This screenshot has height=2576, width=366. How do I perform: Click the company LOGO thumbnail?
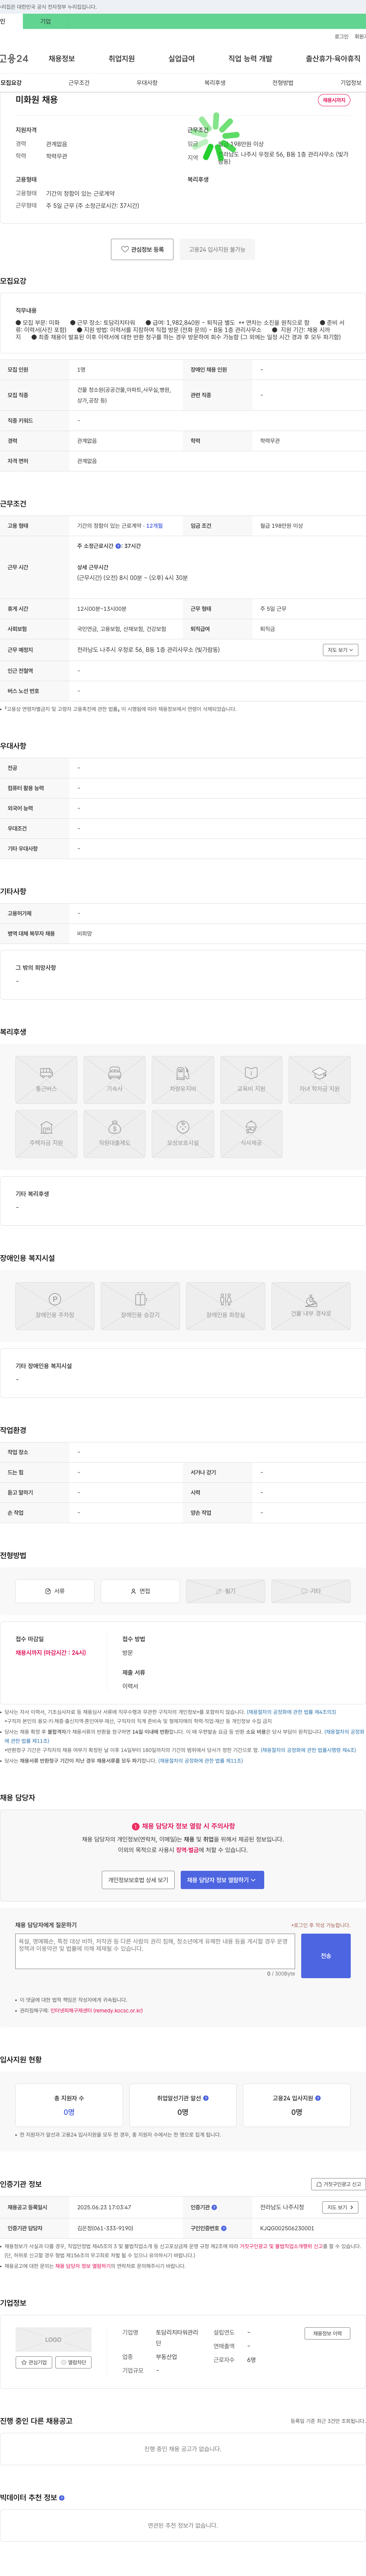click(x=53, y=2339)
